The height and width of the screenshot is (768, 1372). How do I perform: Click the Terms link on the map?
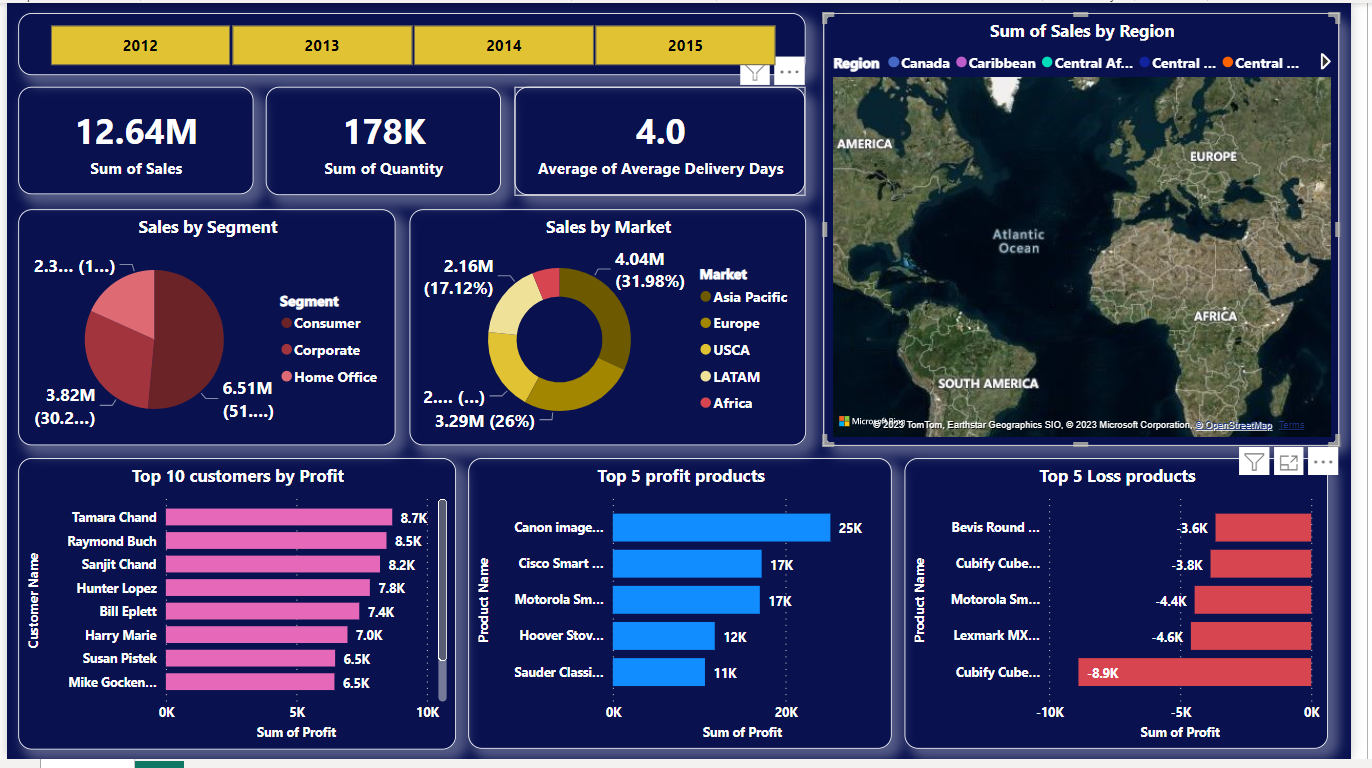pyautogui.click(x=1291, y=425)
